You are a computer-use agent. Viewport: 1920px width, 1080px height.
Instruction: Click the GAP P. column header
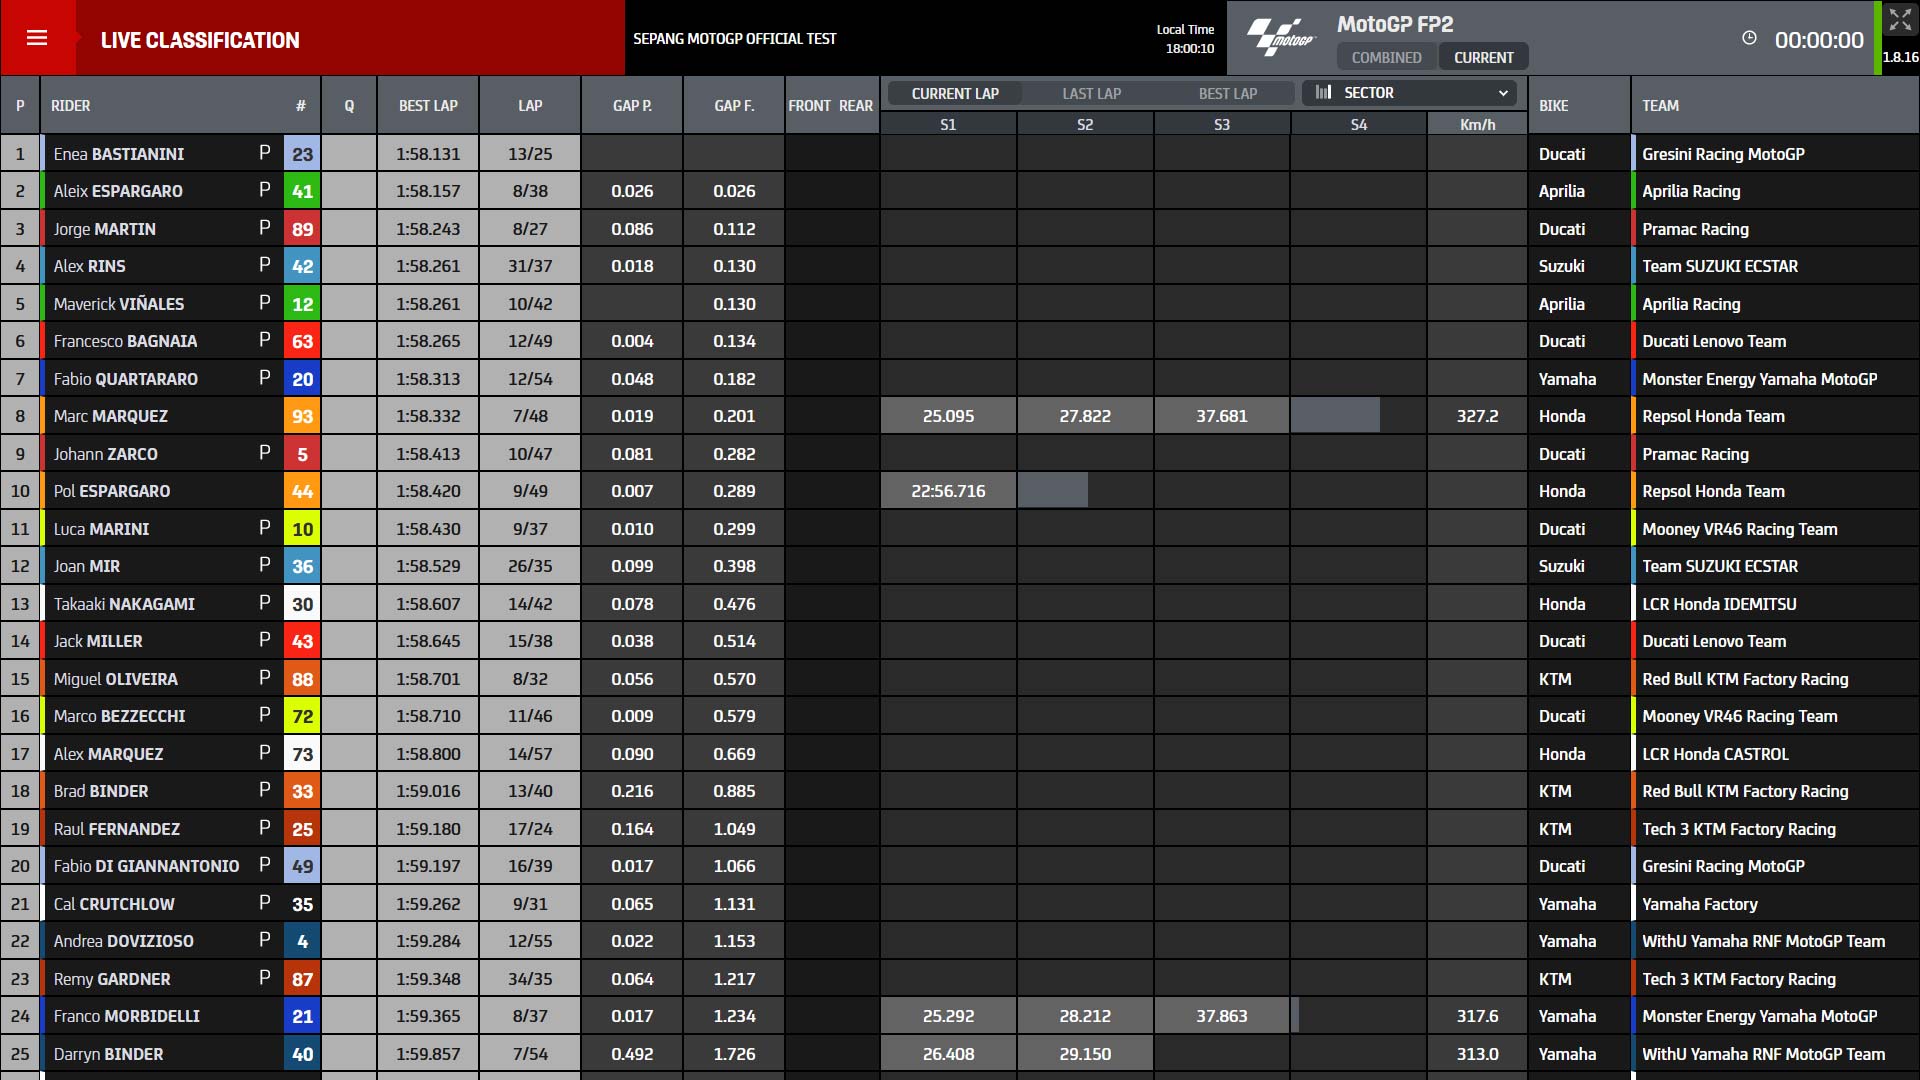point(632,105)
